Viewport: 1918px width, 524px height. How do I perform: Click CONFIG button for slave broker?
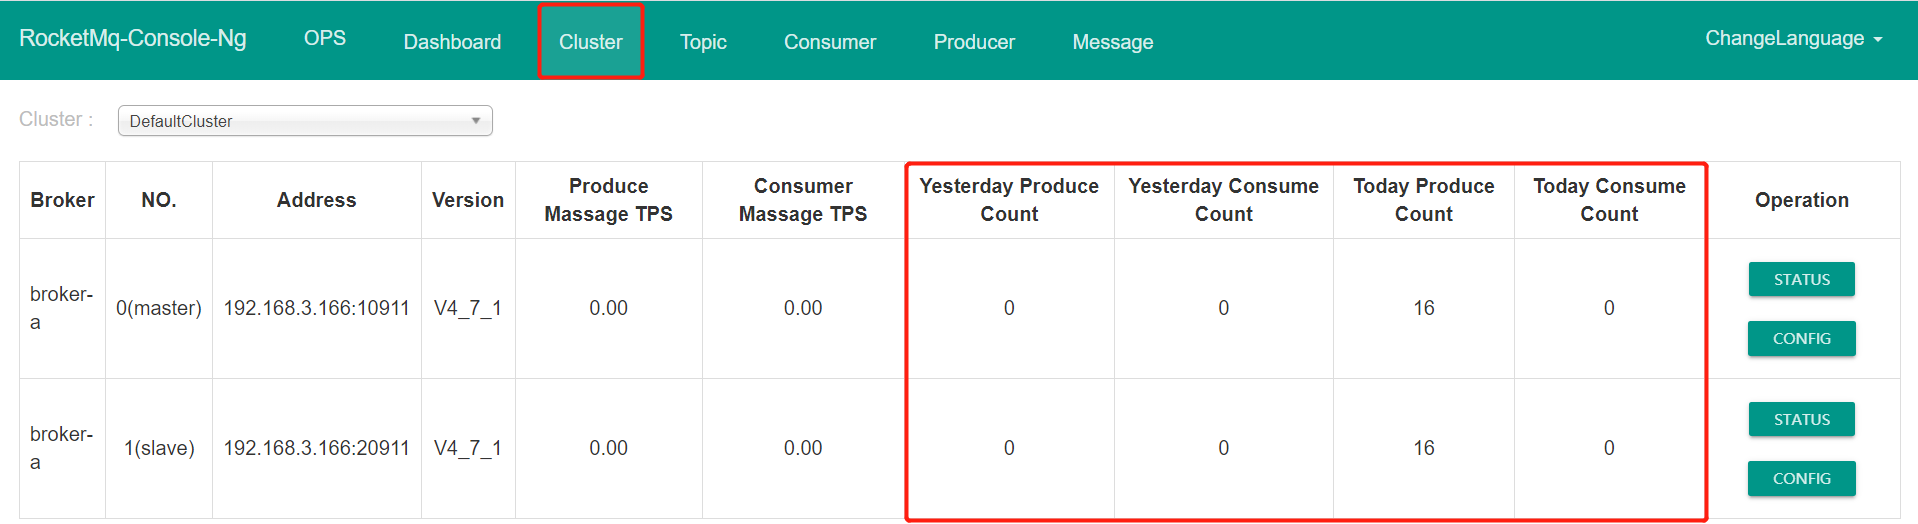point(1801,479)
